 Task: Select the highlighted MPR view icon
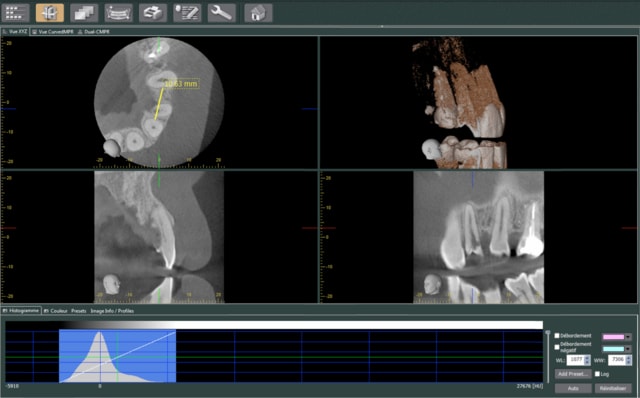click(x=50, y=13)
